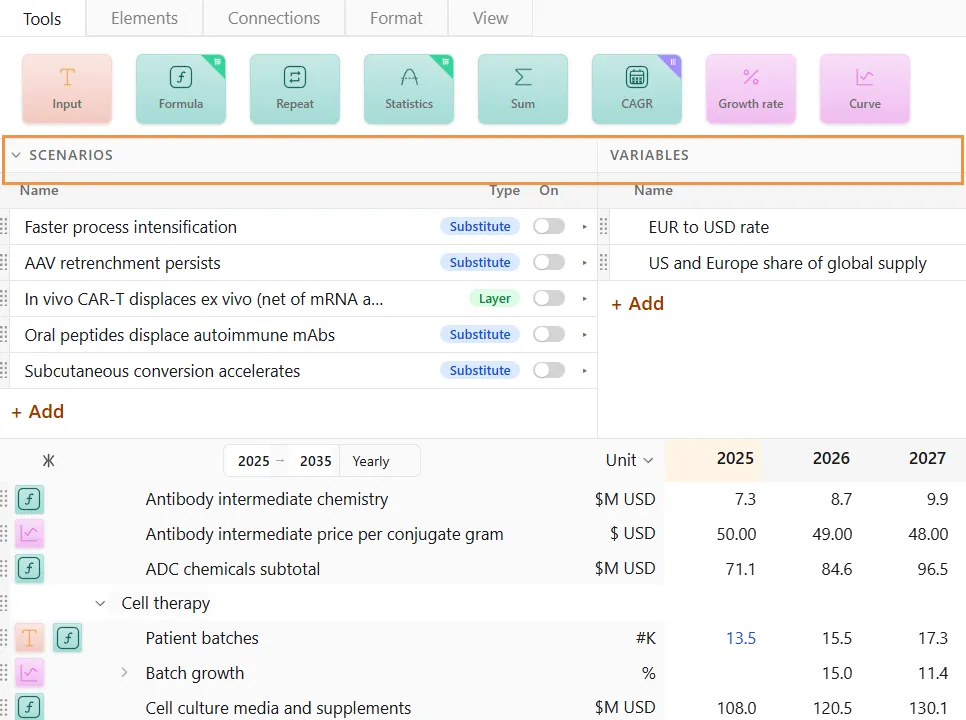
Task: Collapse the Cell therapy group
Action: (x=100, y=604)
